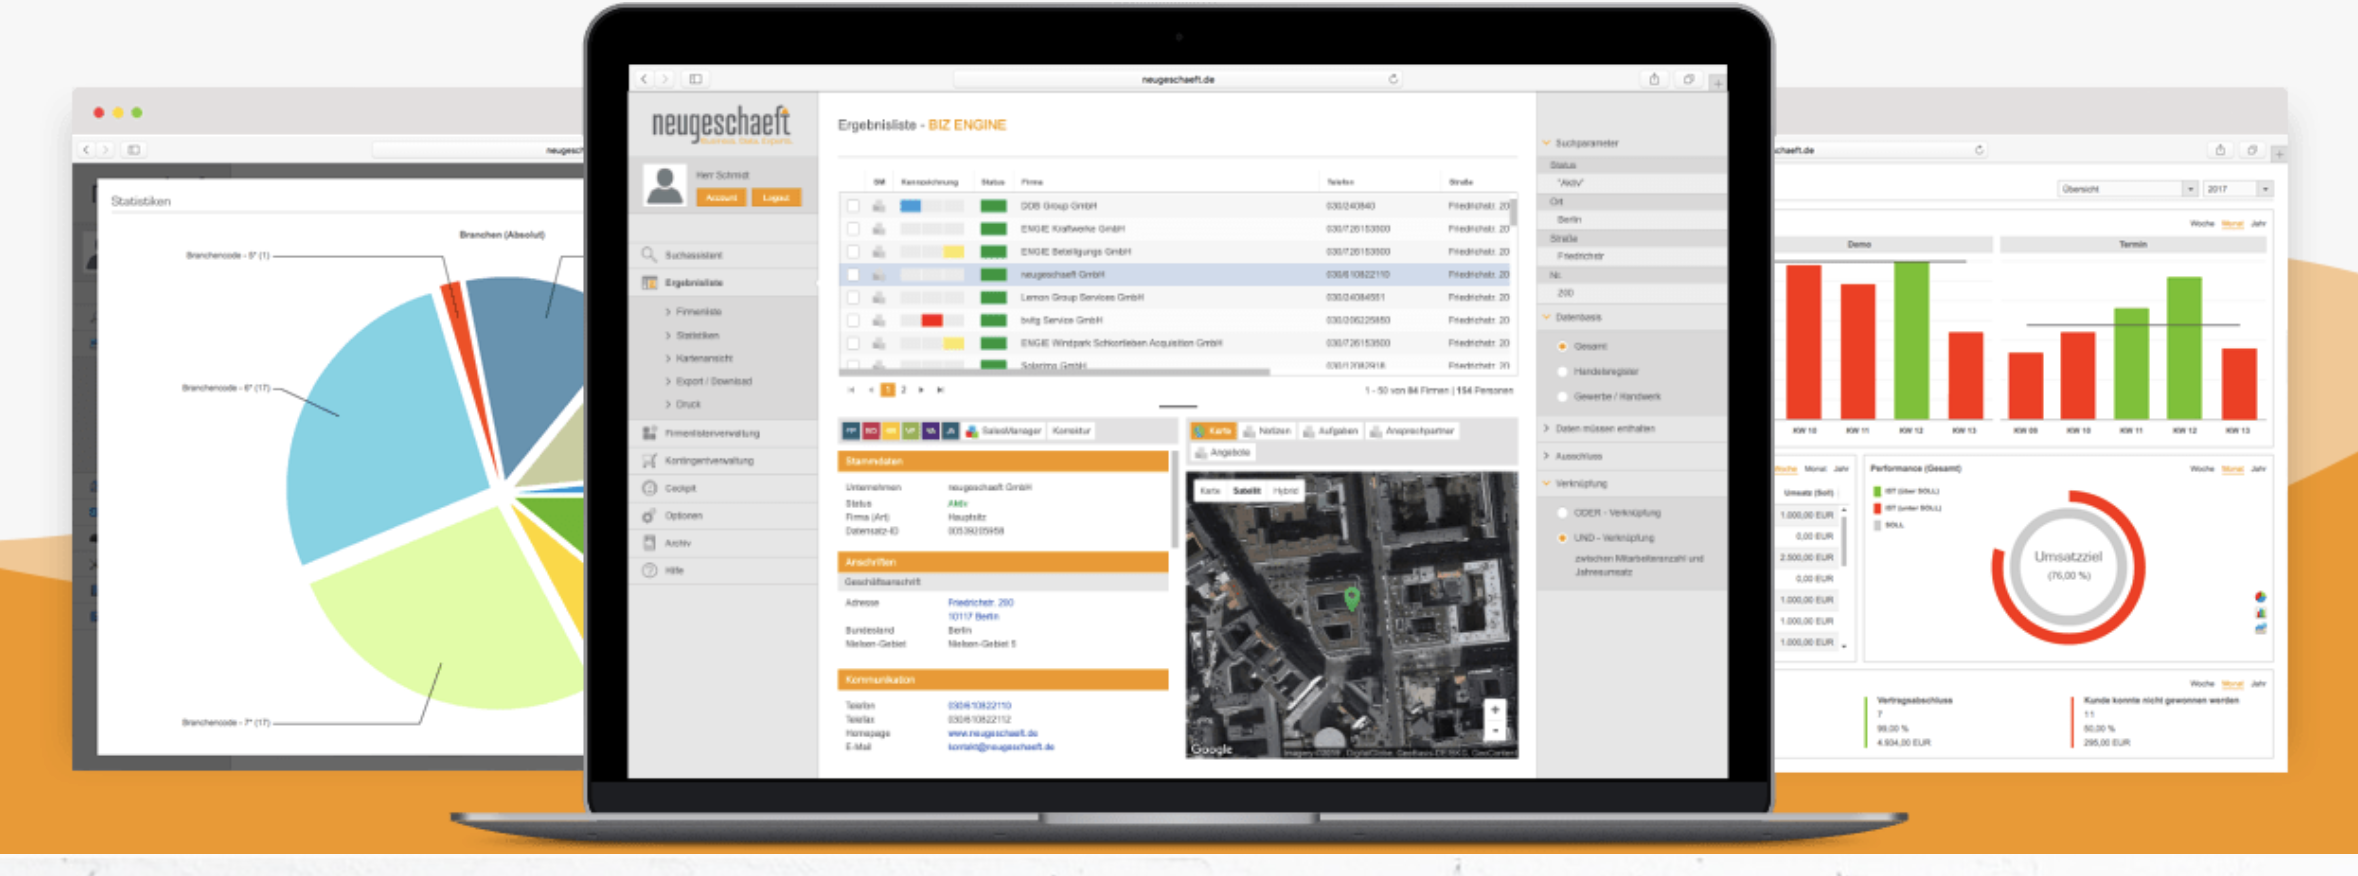
Task: Open the Kontingentverwaltung cart icon
Action: (649, 461)
